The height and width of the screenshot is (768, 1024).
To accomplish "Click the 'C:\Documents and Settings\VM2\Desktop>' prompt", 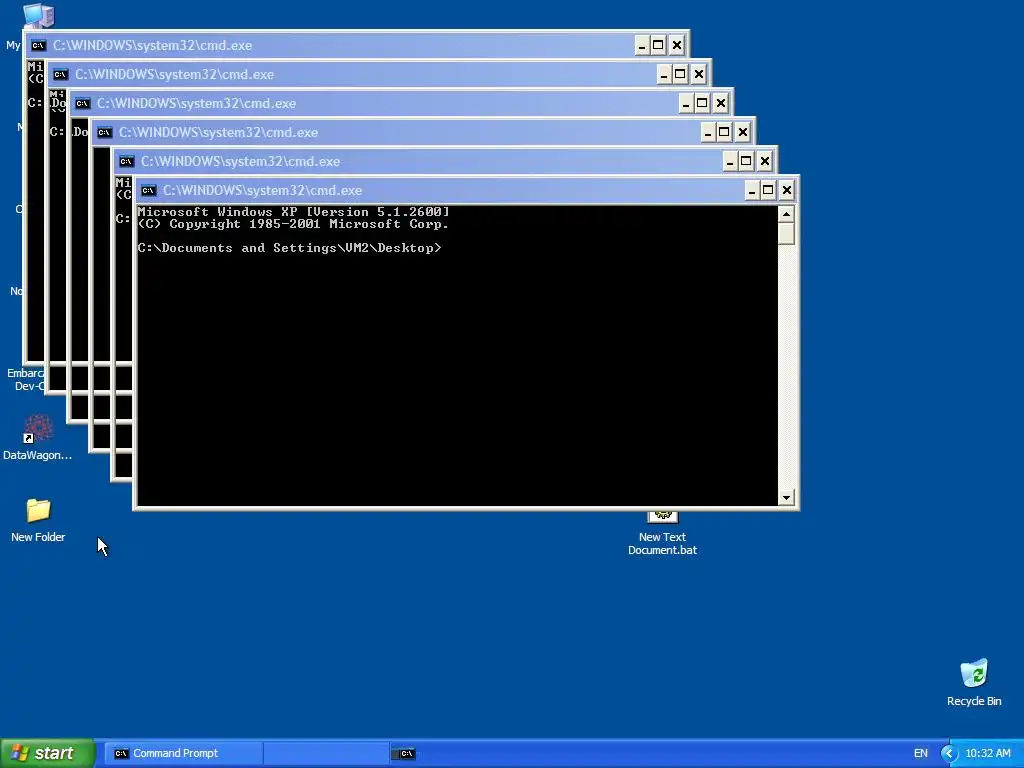I will 289,248.
